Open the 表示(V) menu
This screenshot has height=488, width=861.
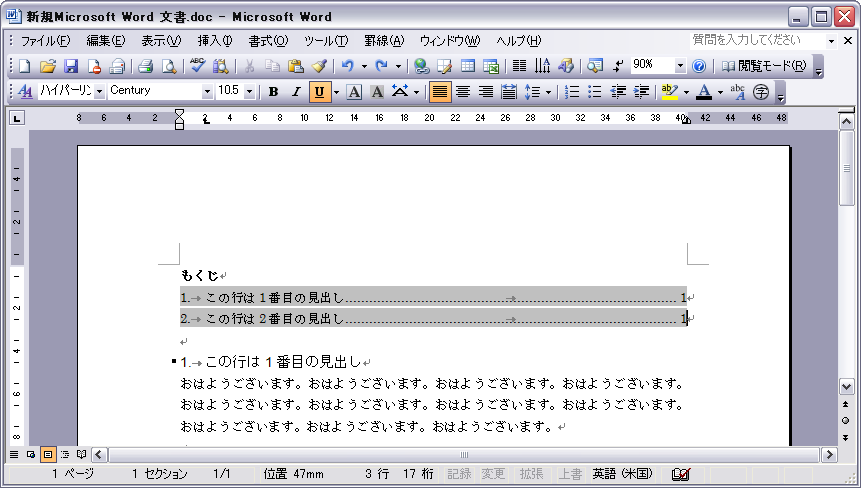point(161,41)
